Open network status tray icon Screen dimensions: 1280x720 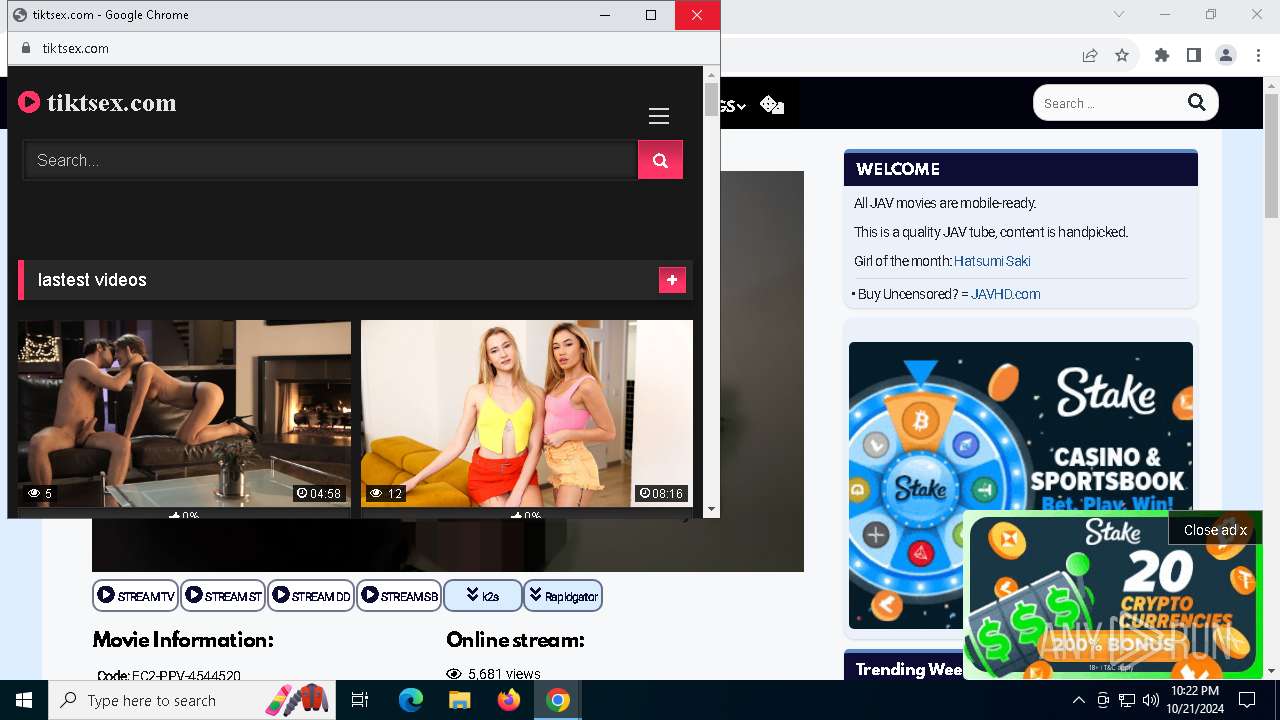point(1127,700)
